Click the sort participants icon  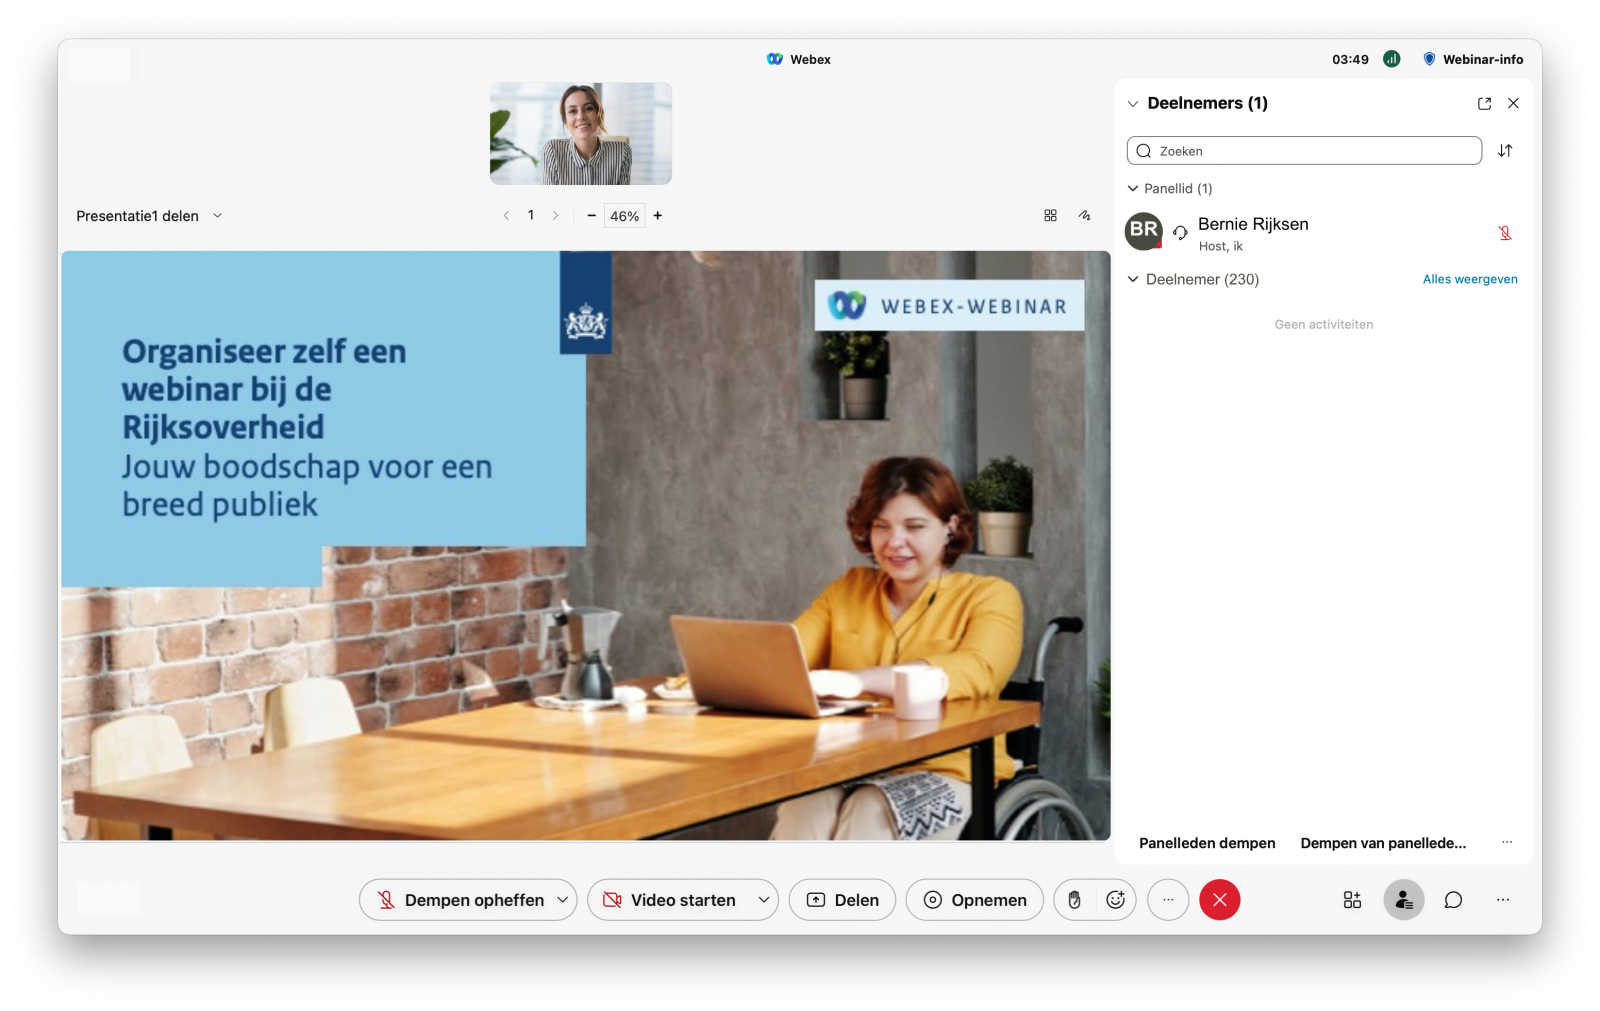(x=1505, y=151)
